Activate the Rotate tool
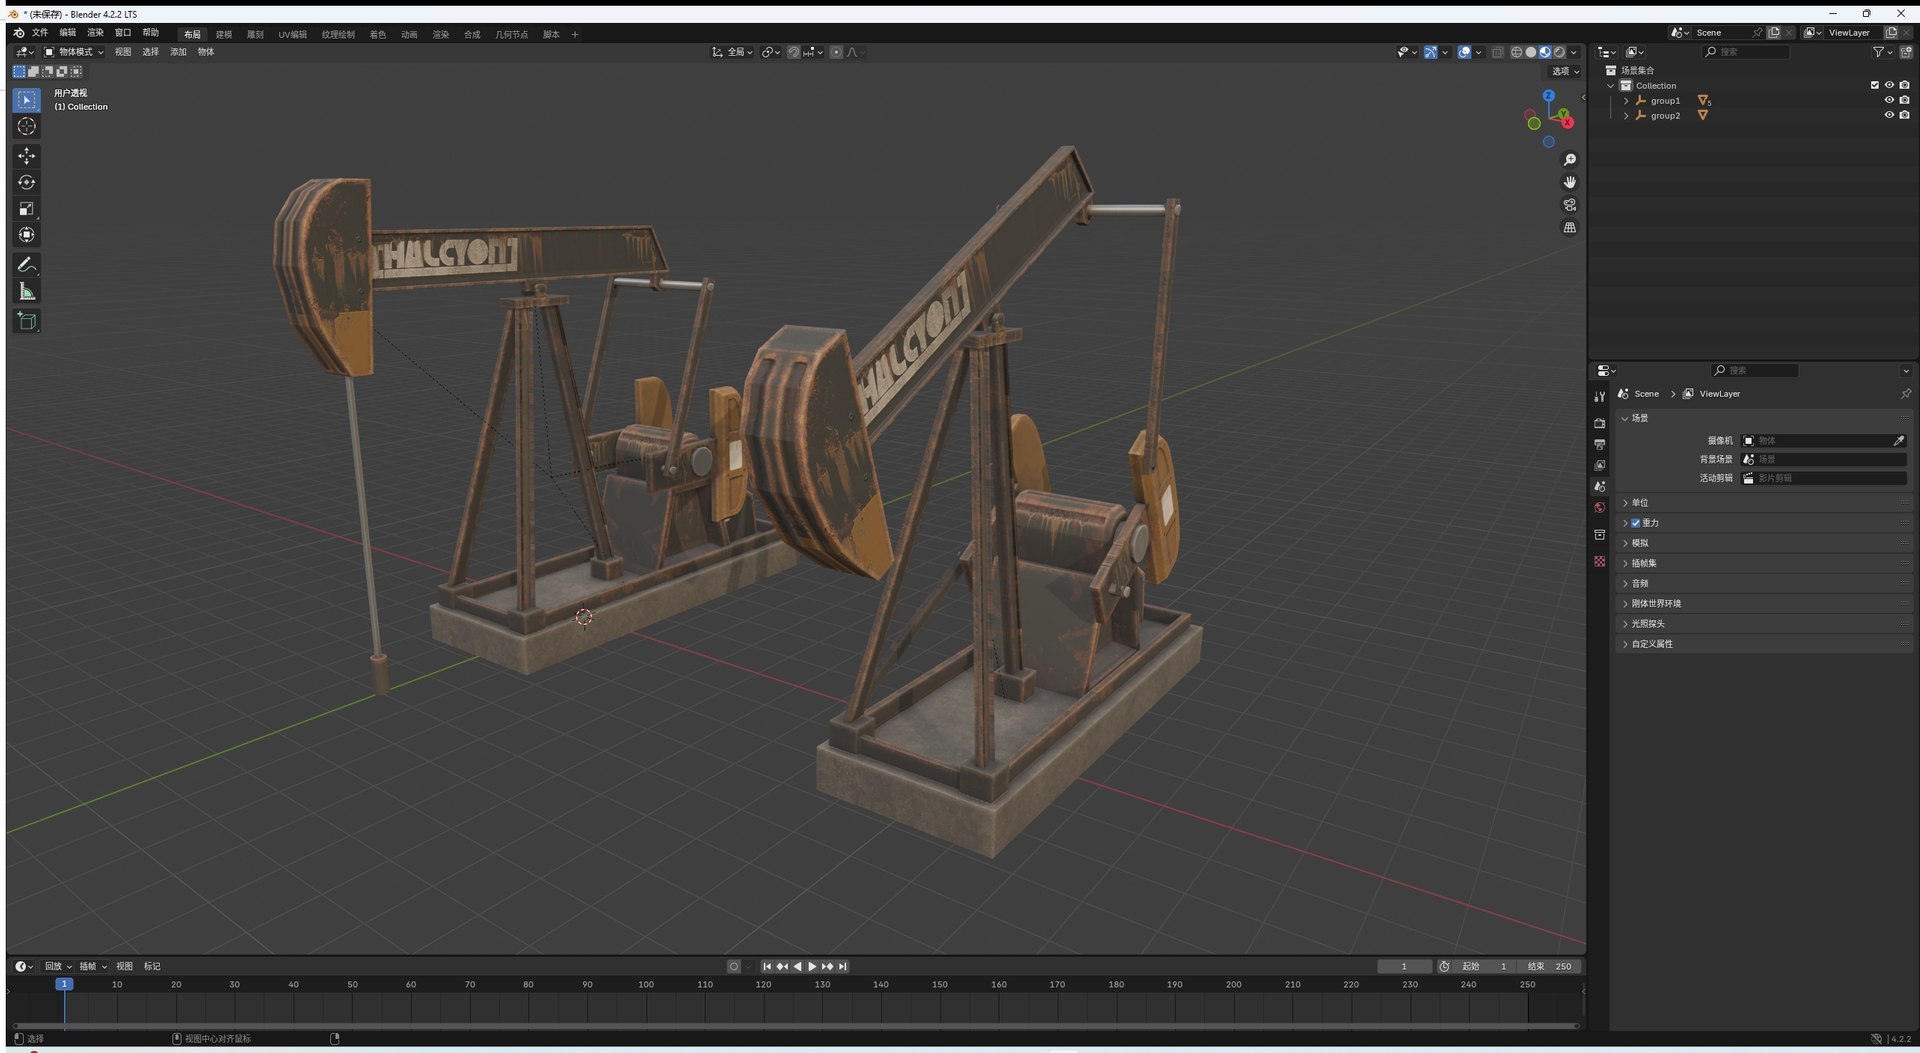The width and height of the screenshot is (1920, 1053). click(x=27, y=182)
